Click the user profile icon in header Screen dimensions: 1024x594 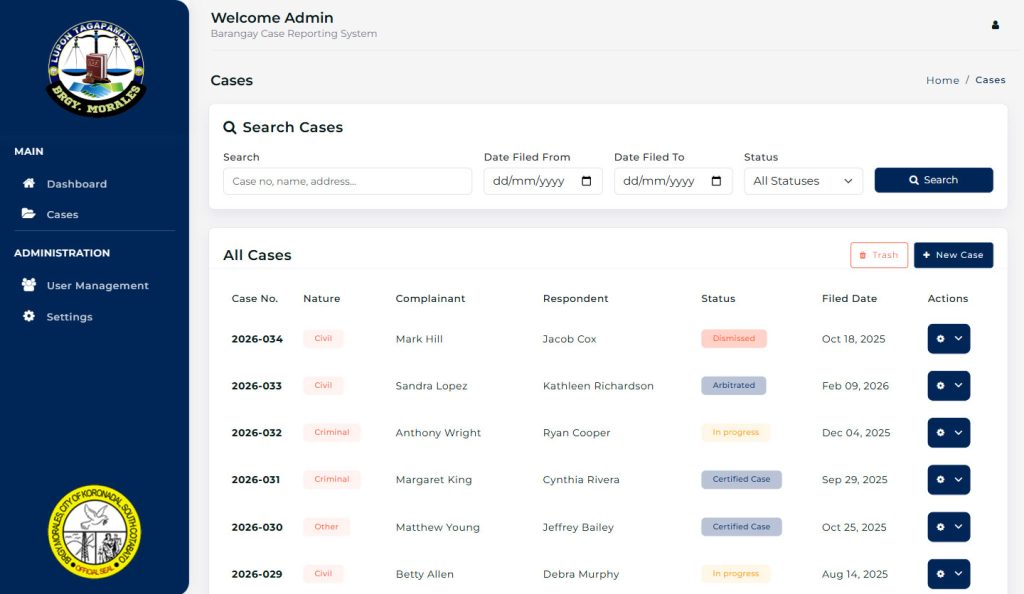[x=995, y=25]
